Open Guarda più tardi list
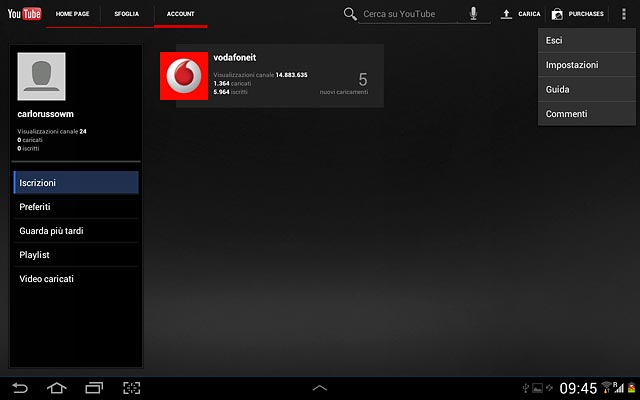 point(76,231)
